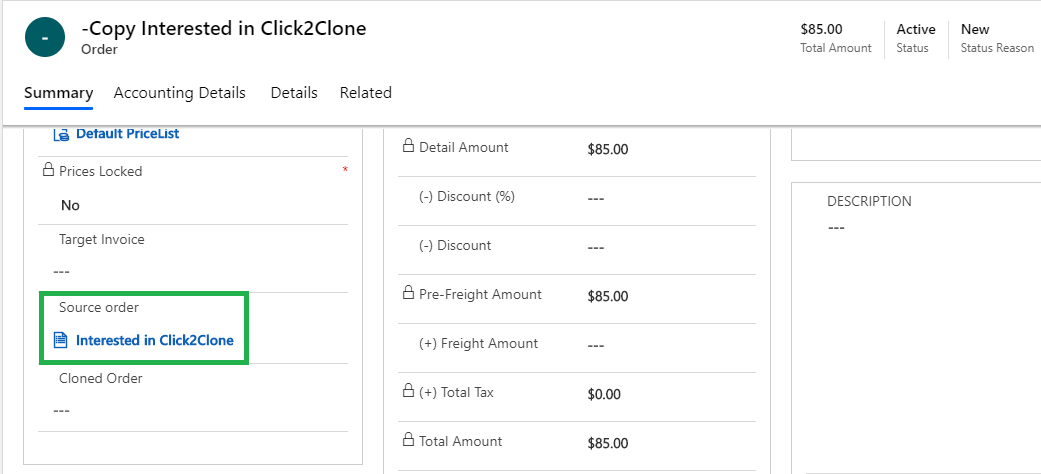Click the Target Invoice lookup field
Image resolution: width=1041 pixels, height=474 pixels.
click(190, 271)
